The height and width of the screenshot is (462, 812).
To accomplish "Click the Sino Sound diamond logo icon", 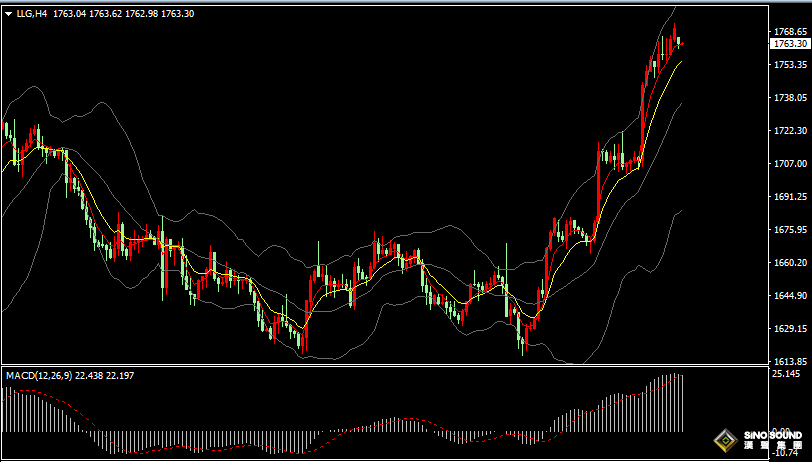I will (x=725, y=440).
